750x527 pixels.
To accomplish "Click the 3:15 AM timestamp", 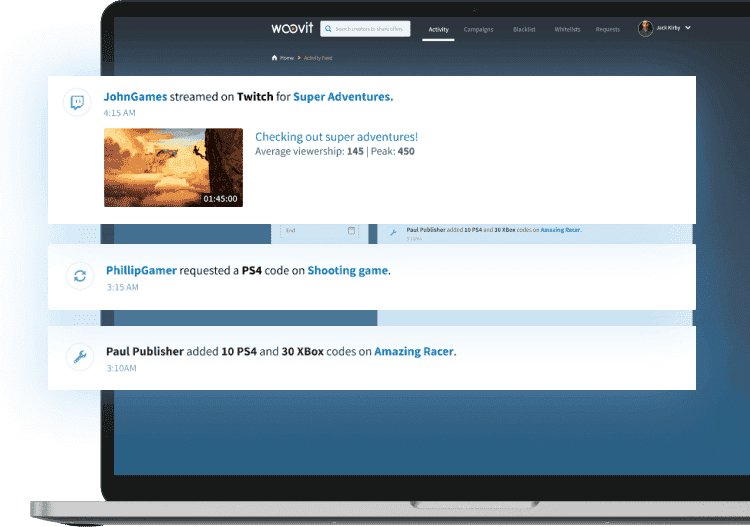I will pyautogui.click(x=122, y=287).
